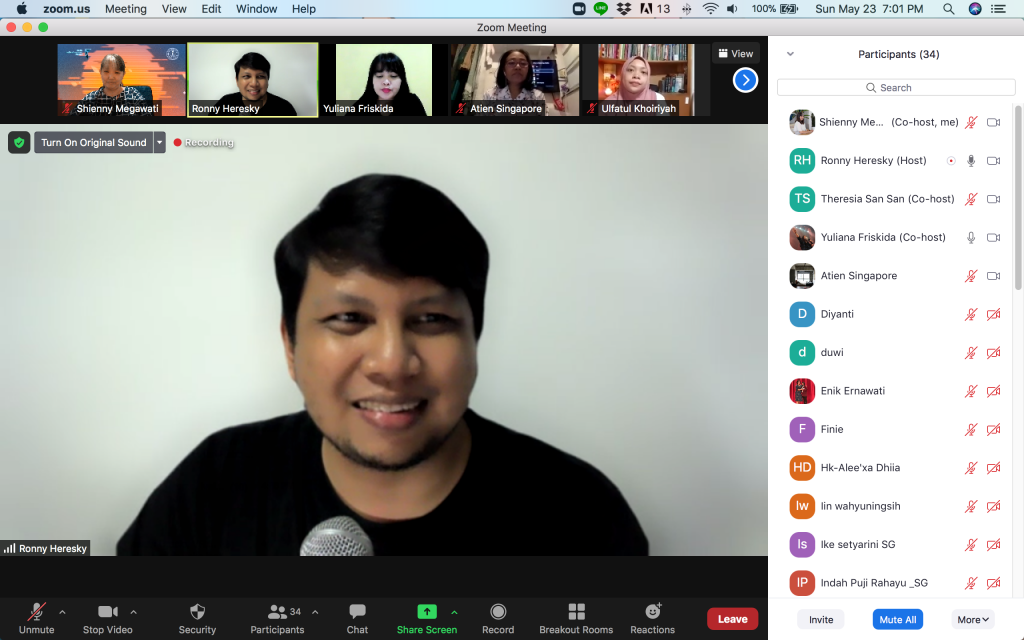Turn On Original Sound
Image resolution: width=1024 pixels, height=640 pixels.
point(93,143)
